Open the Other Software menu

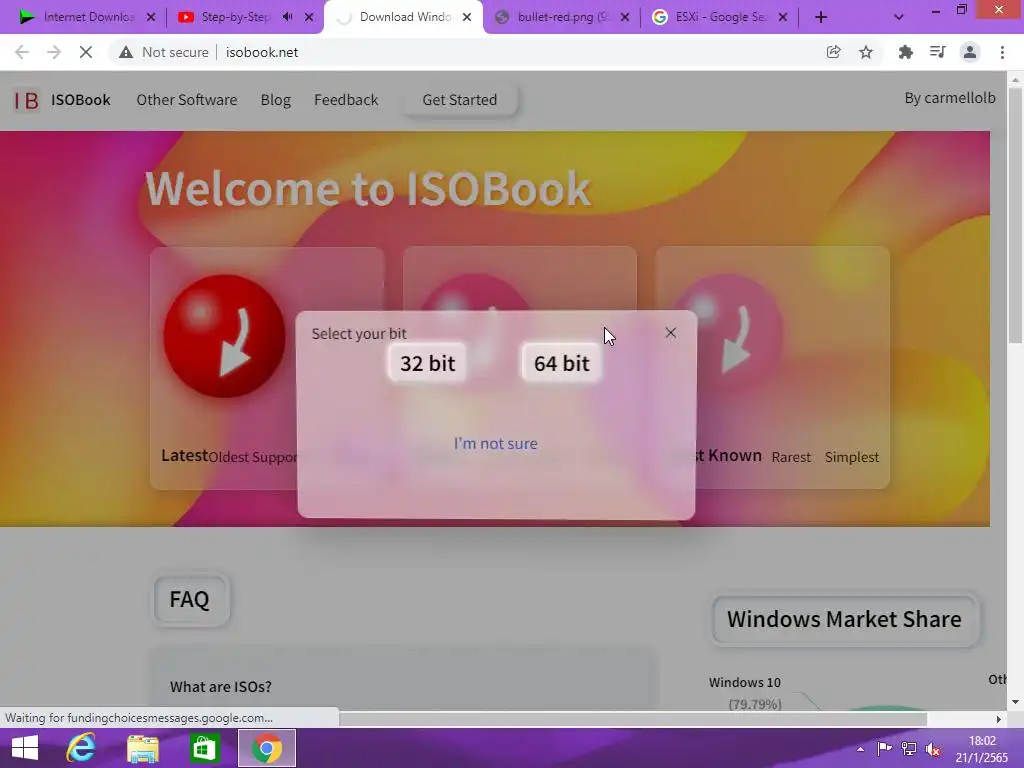coord(187,100)
